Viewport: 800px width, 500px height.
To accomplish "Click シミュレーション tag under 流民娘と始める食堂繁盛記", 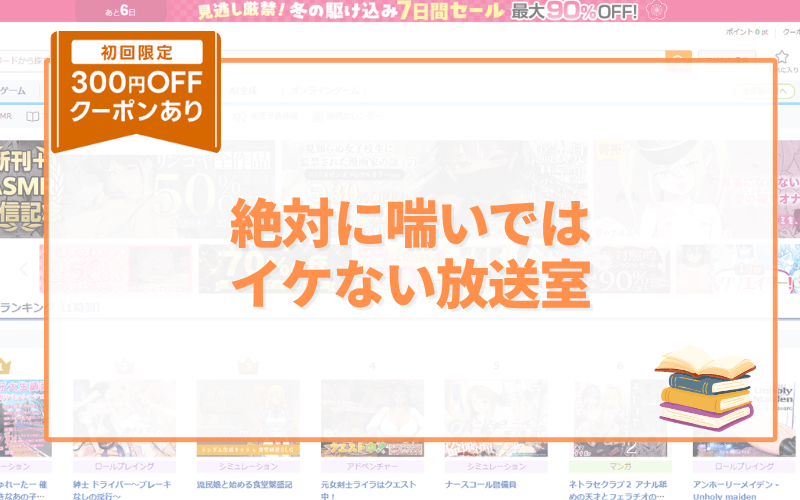I will click(x=248, y=466).
